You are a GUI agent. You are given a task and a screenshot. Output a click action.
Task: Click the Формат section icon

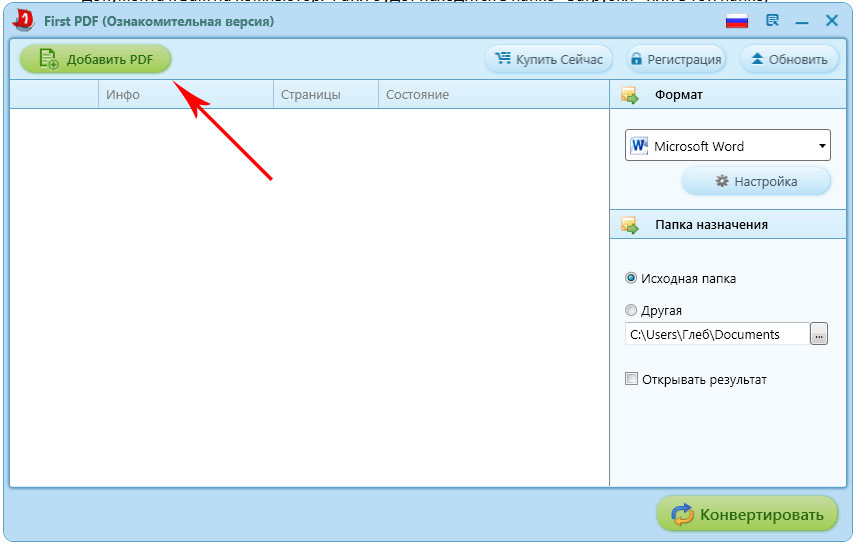pos(629,95)
